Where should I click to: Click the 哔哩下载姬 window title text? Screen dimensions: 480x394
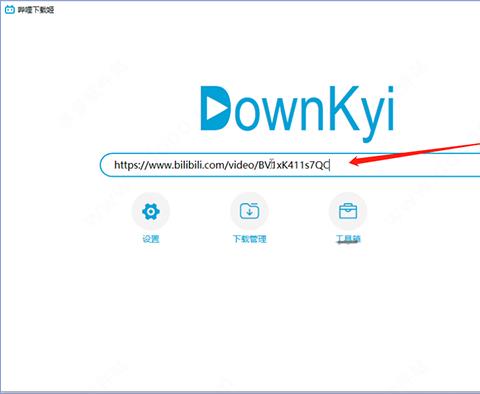tap(36, 10)
